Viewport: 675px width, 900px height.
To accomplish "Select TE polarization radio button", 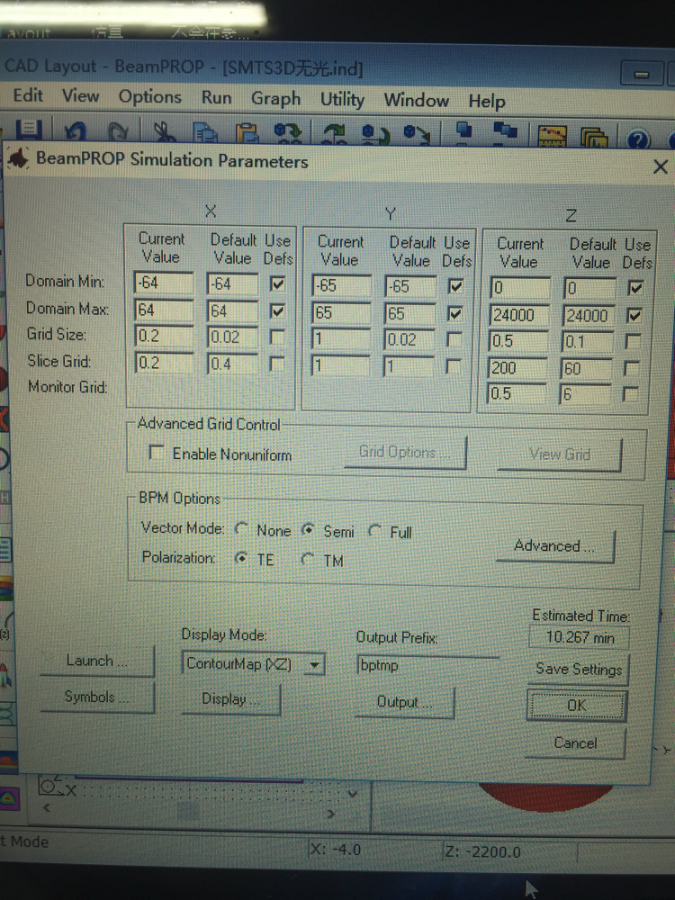I will click(x=241, y=557).
